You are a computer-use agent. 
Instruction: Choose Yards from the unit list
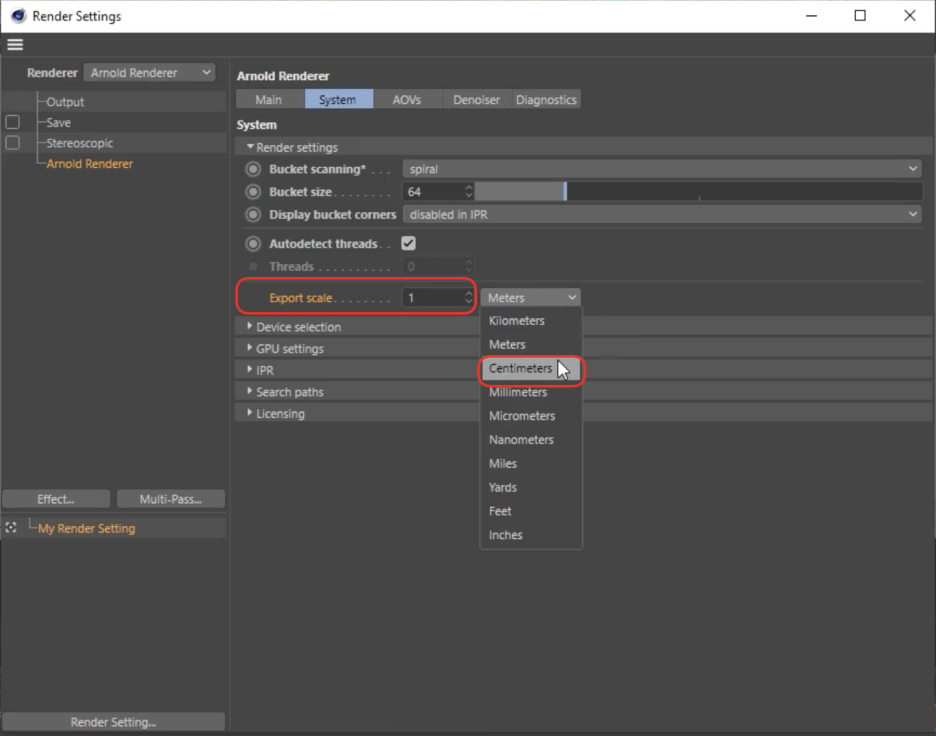pos(531,488)
